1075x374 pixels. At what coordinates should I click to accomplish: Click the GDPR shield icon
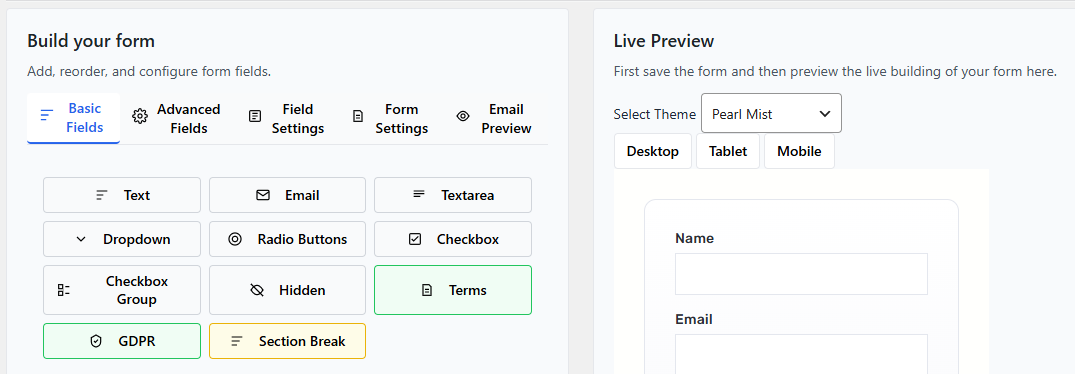(x=96, y=341)
